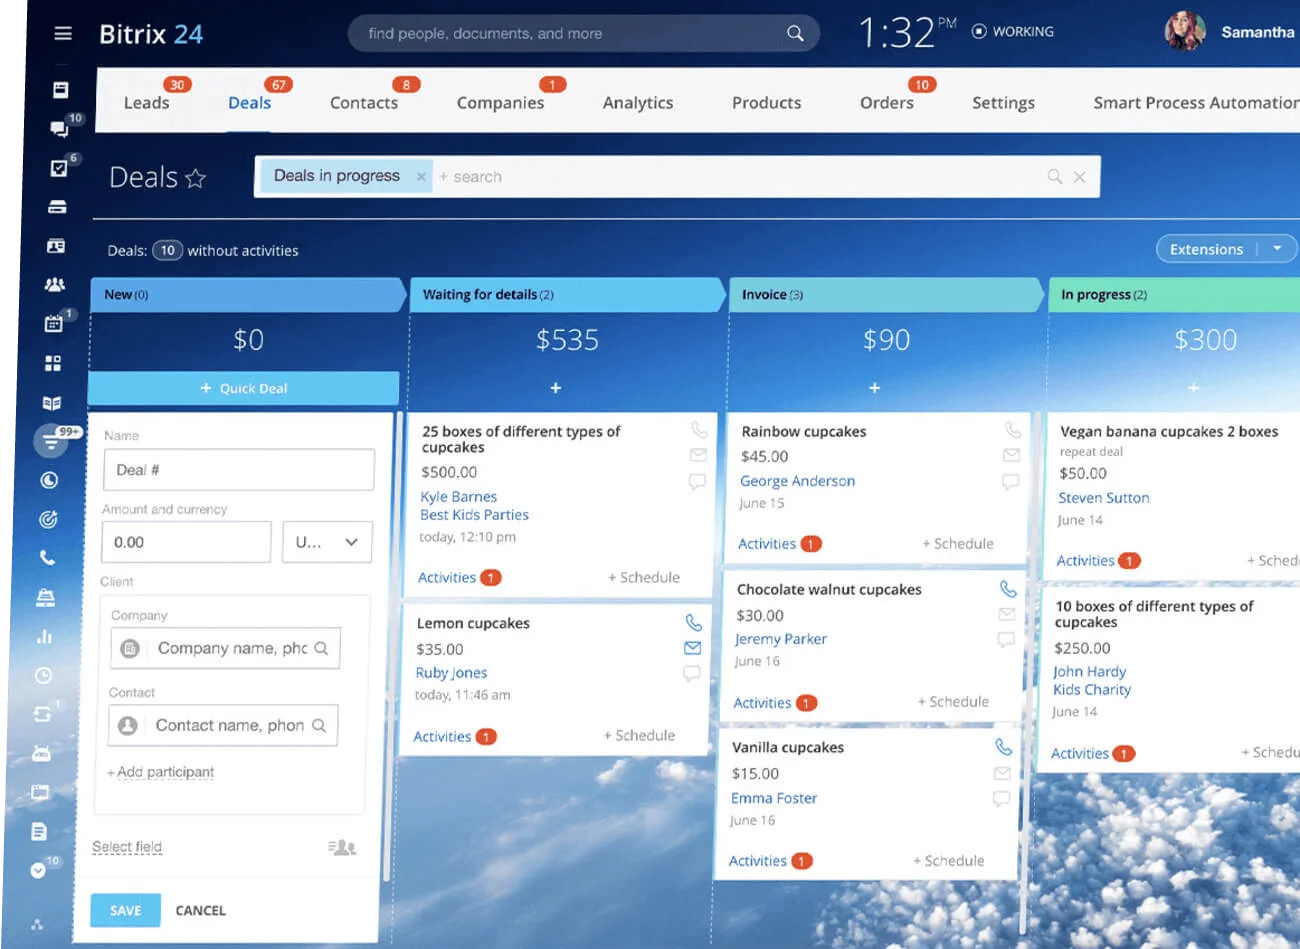Viewport: 1300px width, 949px height.
Task: Open the workgroups people icon in sidebar
Action: [55, 284]
